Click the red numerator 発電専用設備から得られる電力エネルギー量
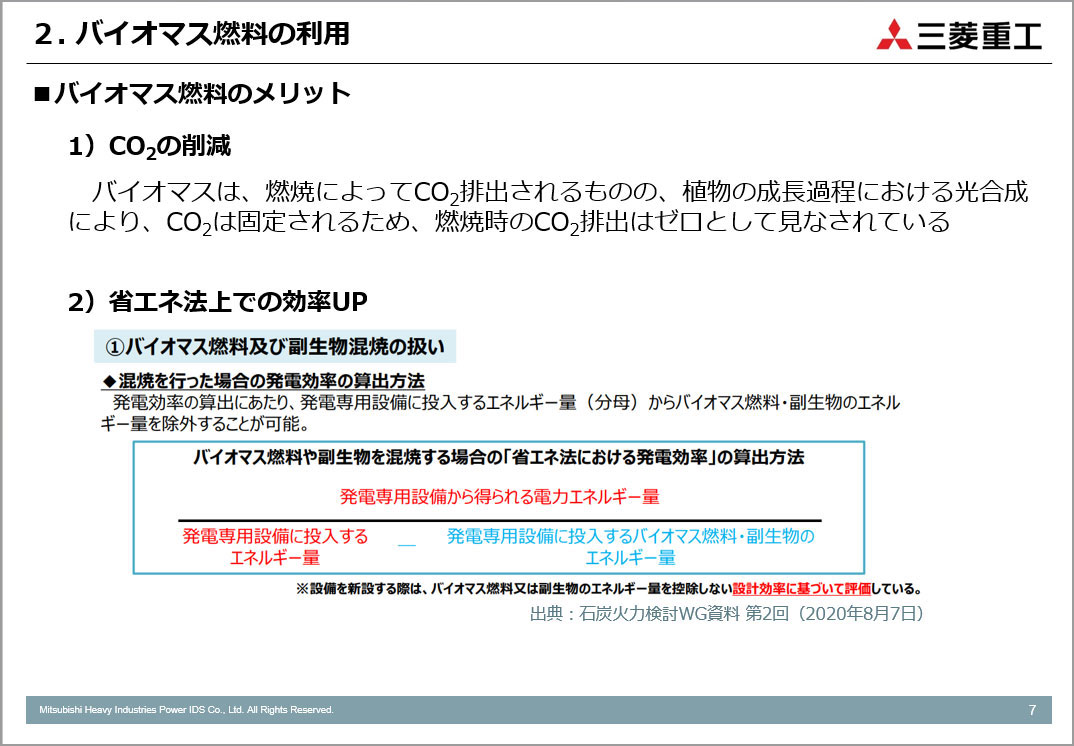 coord(499,496)
